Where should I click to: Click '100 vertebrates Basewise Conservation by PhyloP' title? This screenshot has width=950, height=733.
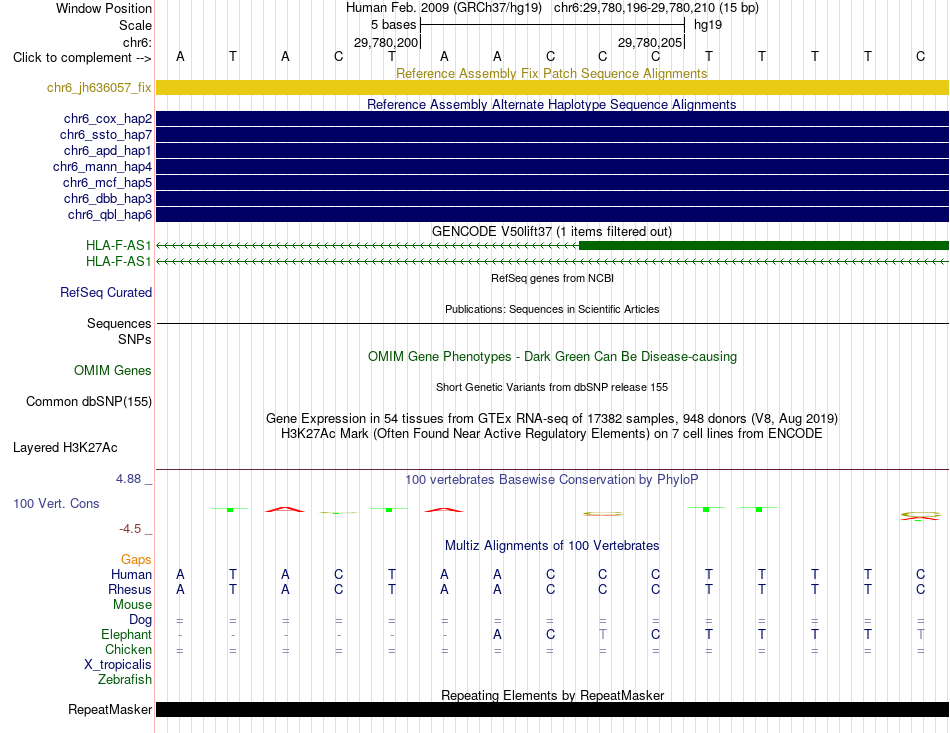tap(552, 479)
